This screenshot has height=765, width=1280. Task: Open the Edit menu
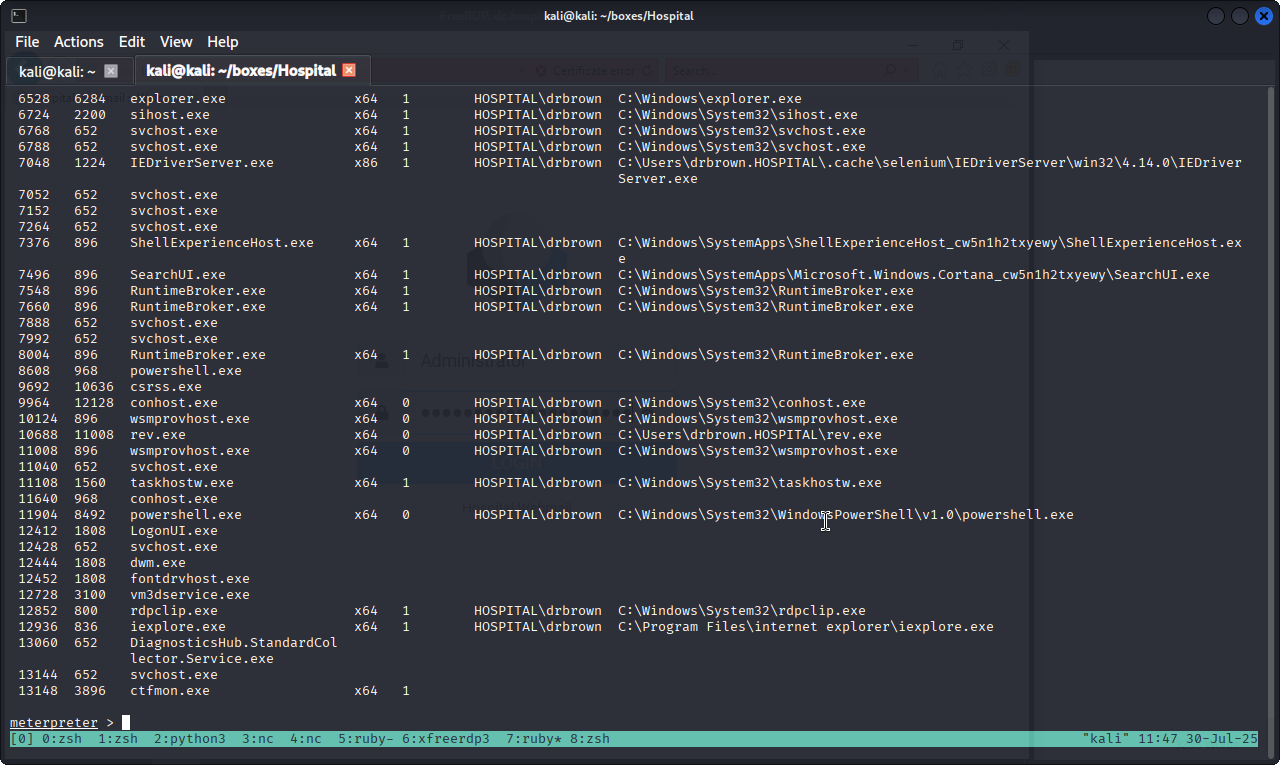point(132,42)
